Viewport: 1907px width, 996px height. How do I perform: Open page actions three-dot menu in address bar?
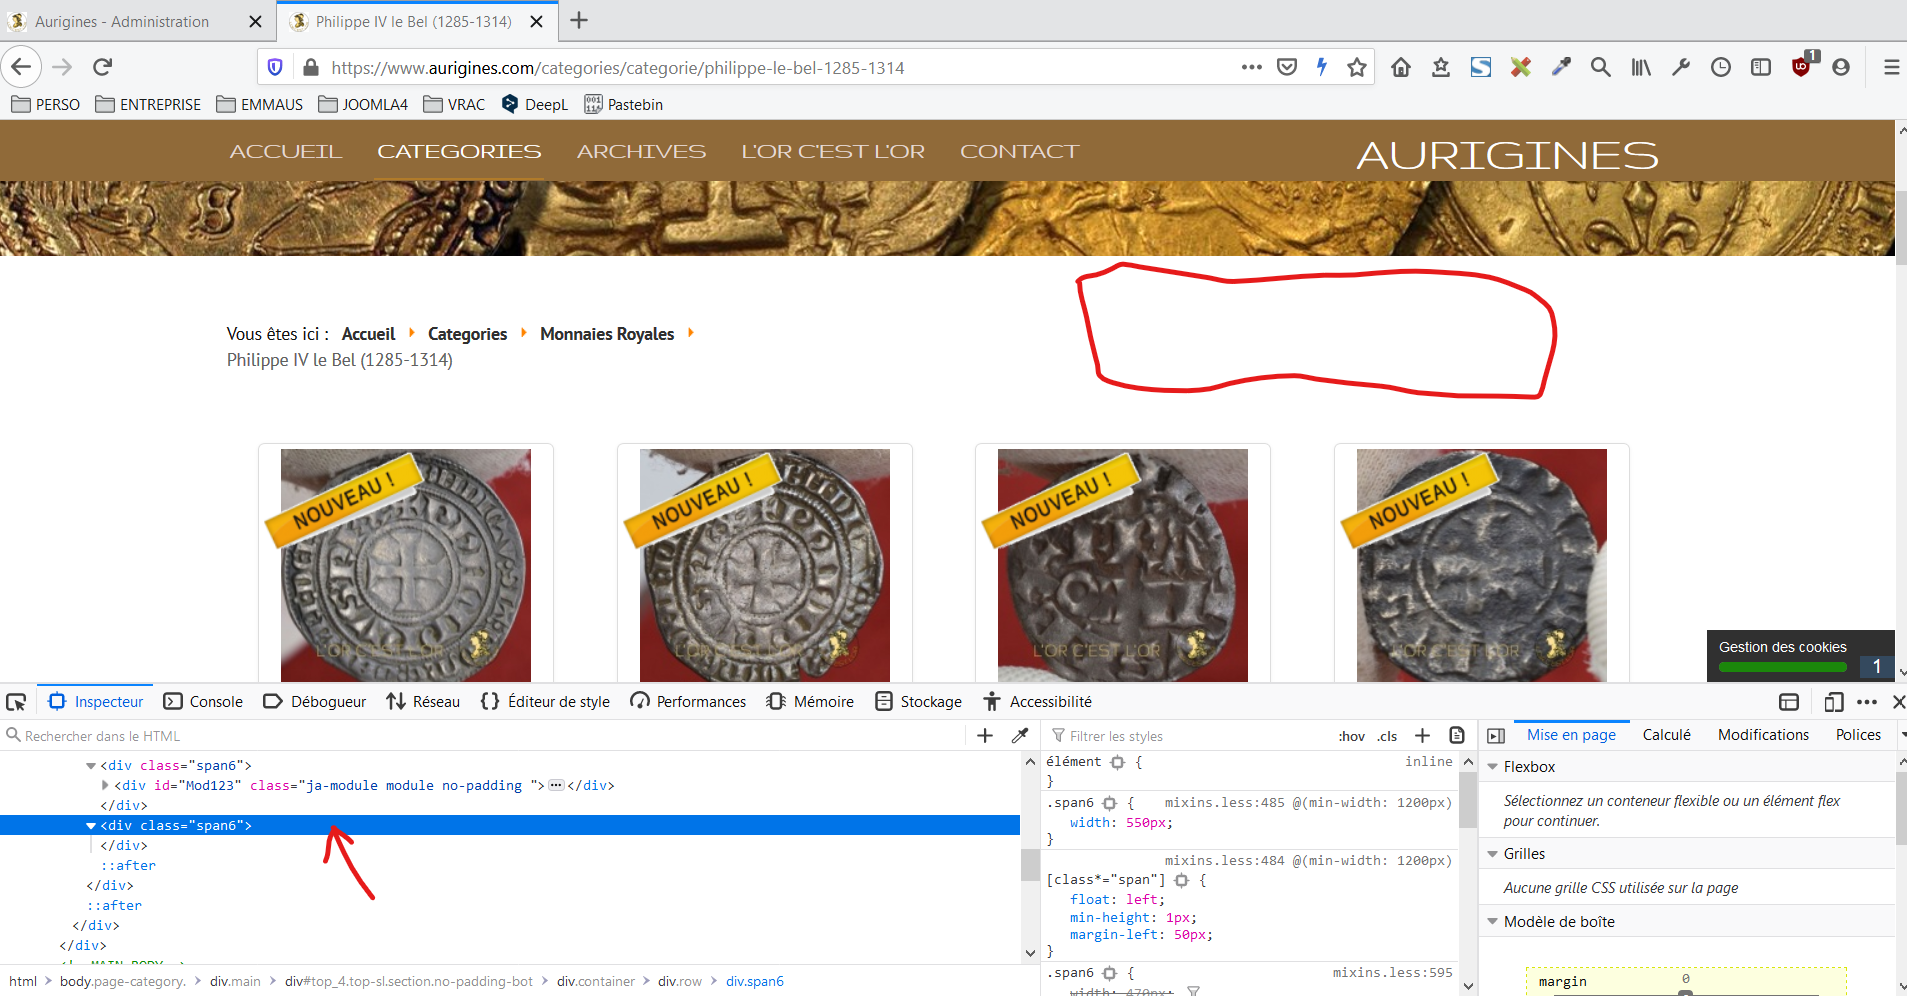click(x=1251, y=67)
